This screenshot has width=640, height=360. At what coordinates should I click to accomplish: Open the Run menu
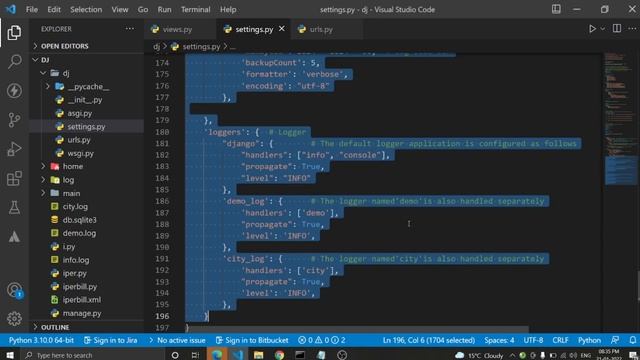[x=164, y=9]
